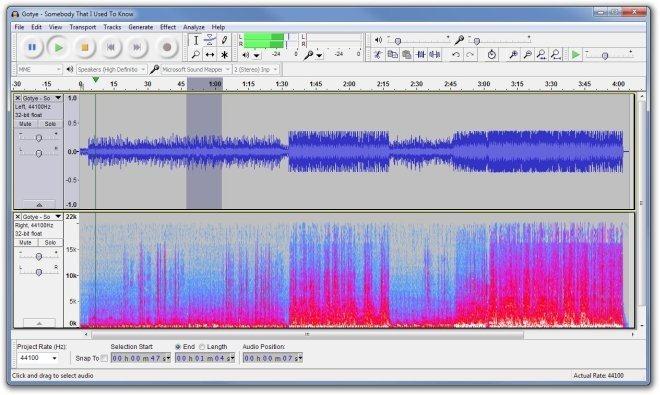
Task: Open the Effect menu
Action: pos(168,27)
